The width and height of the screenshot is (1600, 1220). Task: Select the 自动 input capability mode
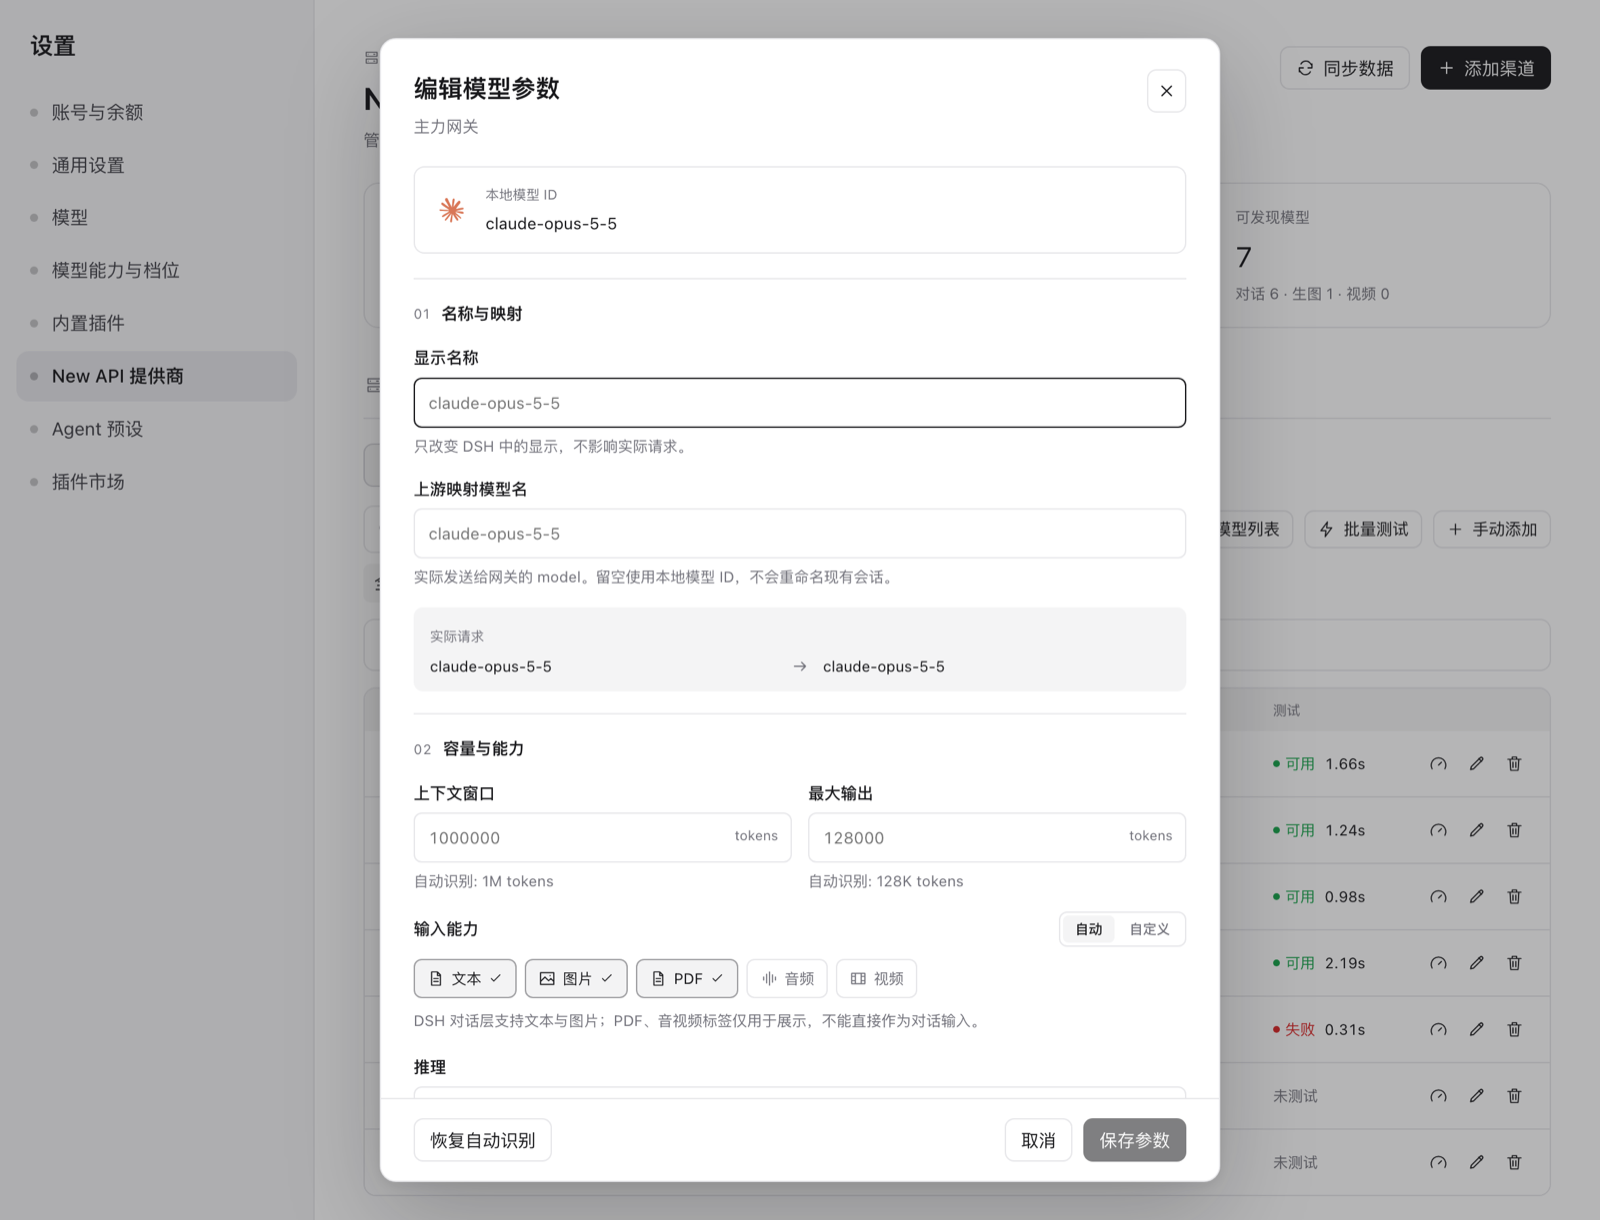coord(1089,929)
